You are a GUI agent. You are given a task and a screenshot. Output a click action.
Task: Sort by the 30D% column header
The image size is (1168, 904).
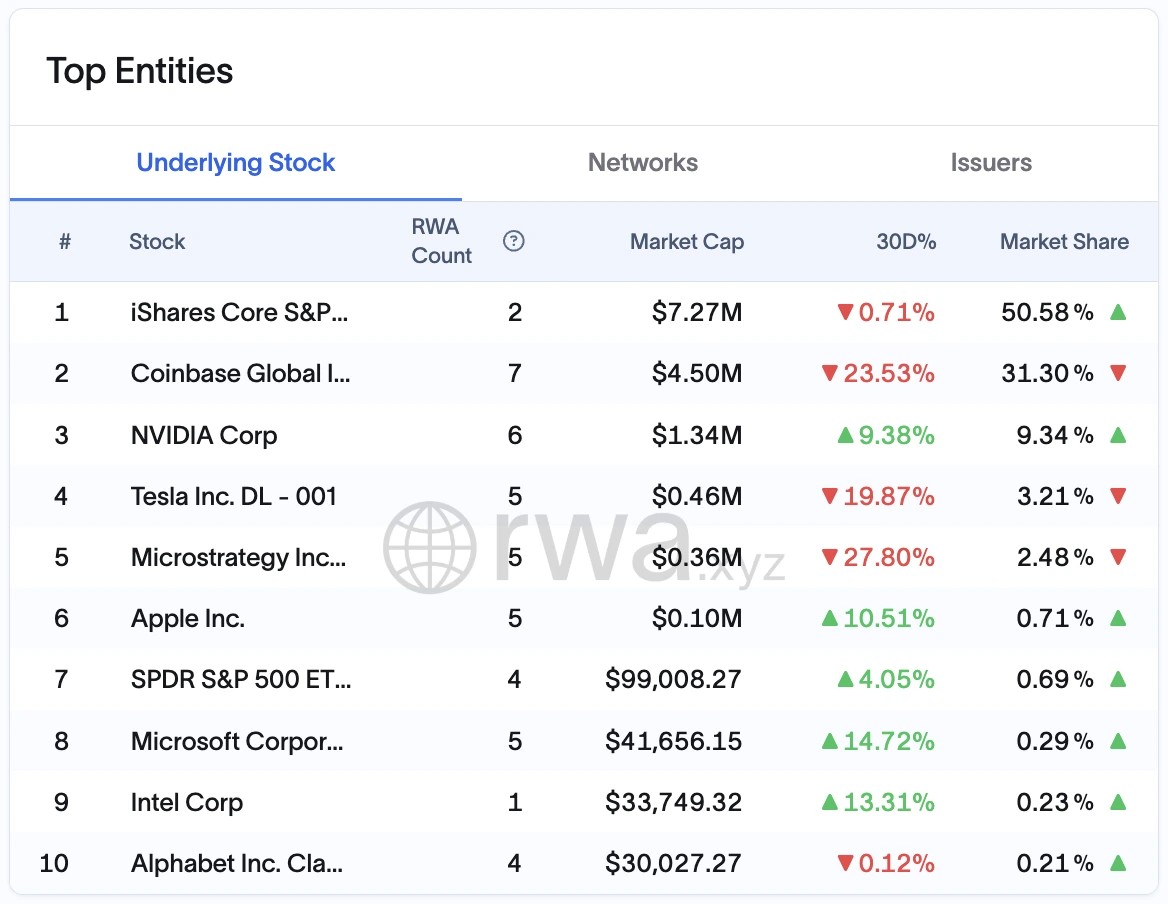tap(906, 241)
